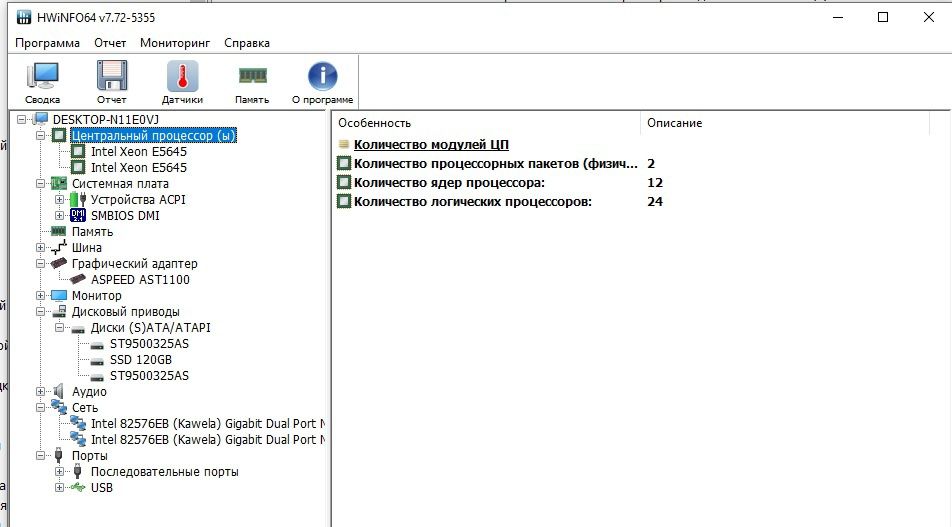Open the Программа menu
This screenshot has height=527, width=952.
(47, 43)
